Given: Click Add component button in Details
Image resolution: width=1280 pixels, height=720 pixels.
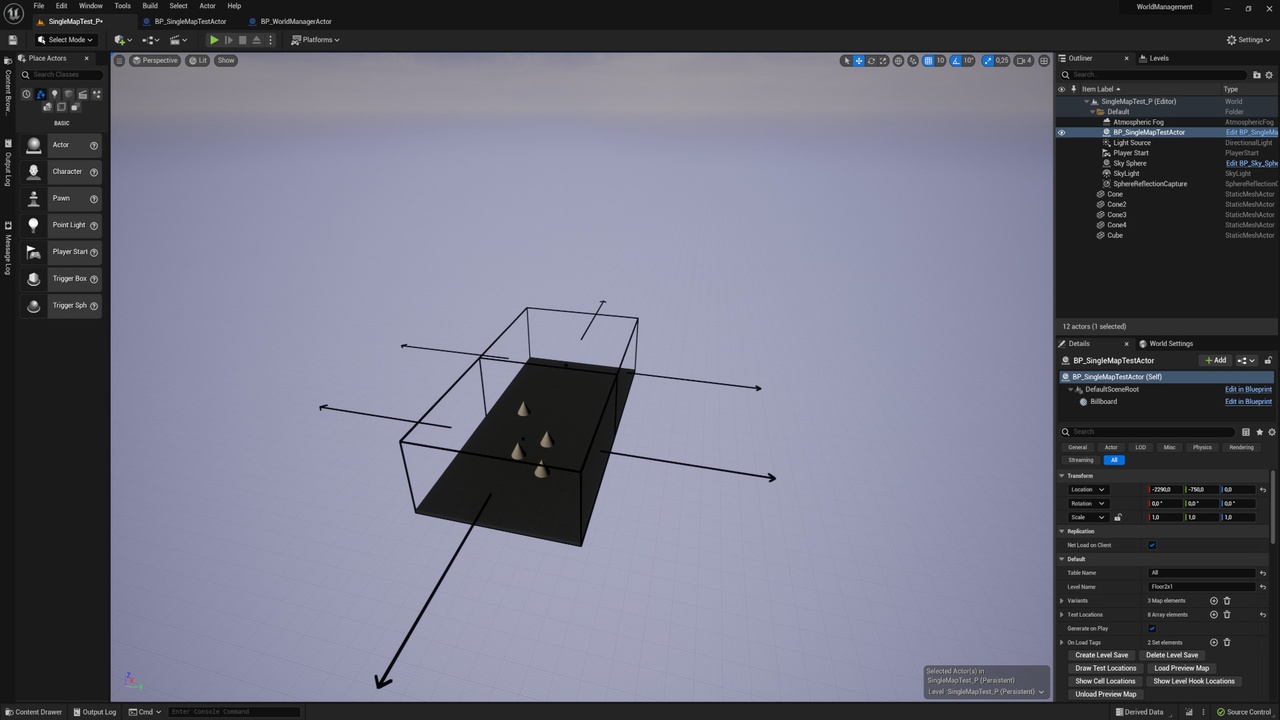Looking at the screenshot, I should point(1216,360).
